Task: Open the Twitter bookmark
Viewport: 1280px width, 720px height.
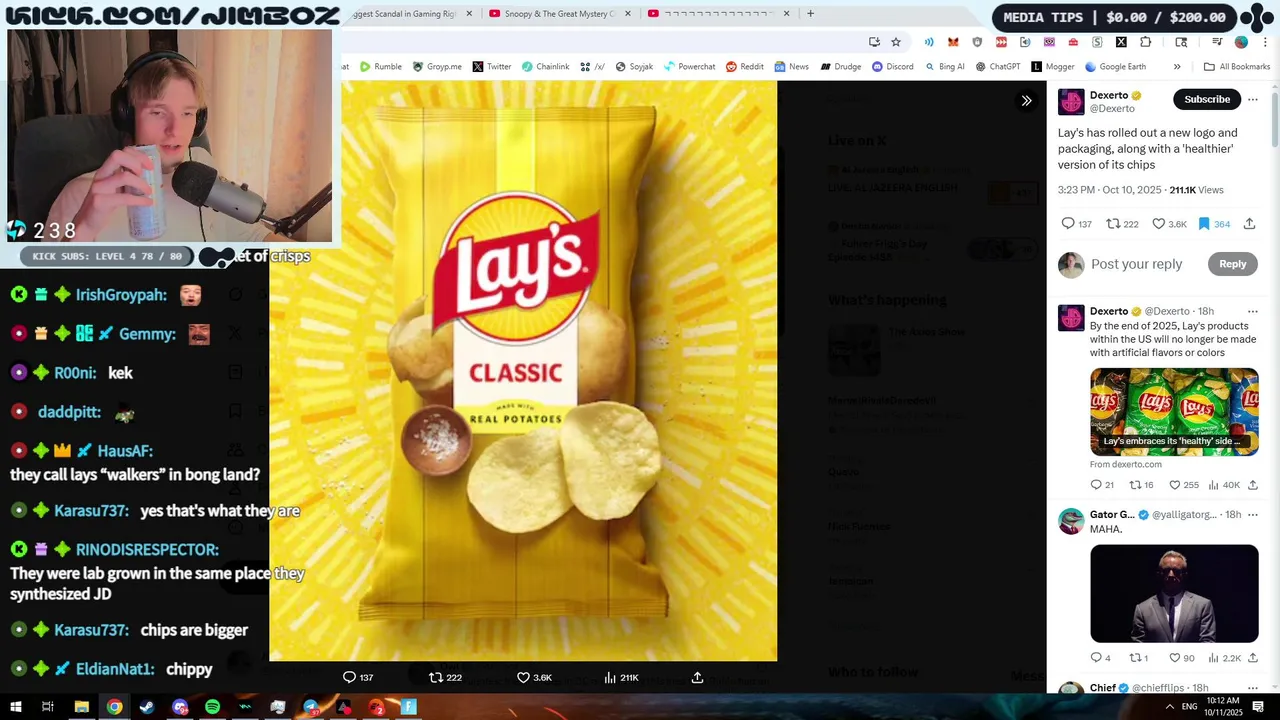Action: point(491,67)
